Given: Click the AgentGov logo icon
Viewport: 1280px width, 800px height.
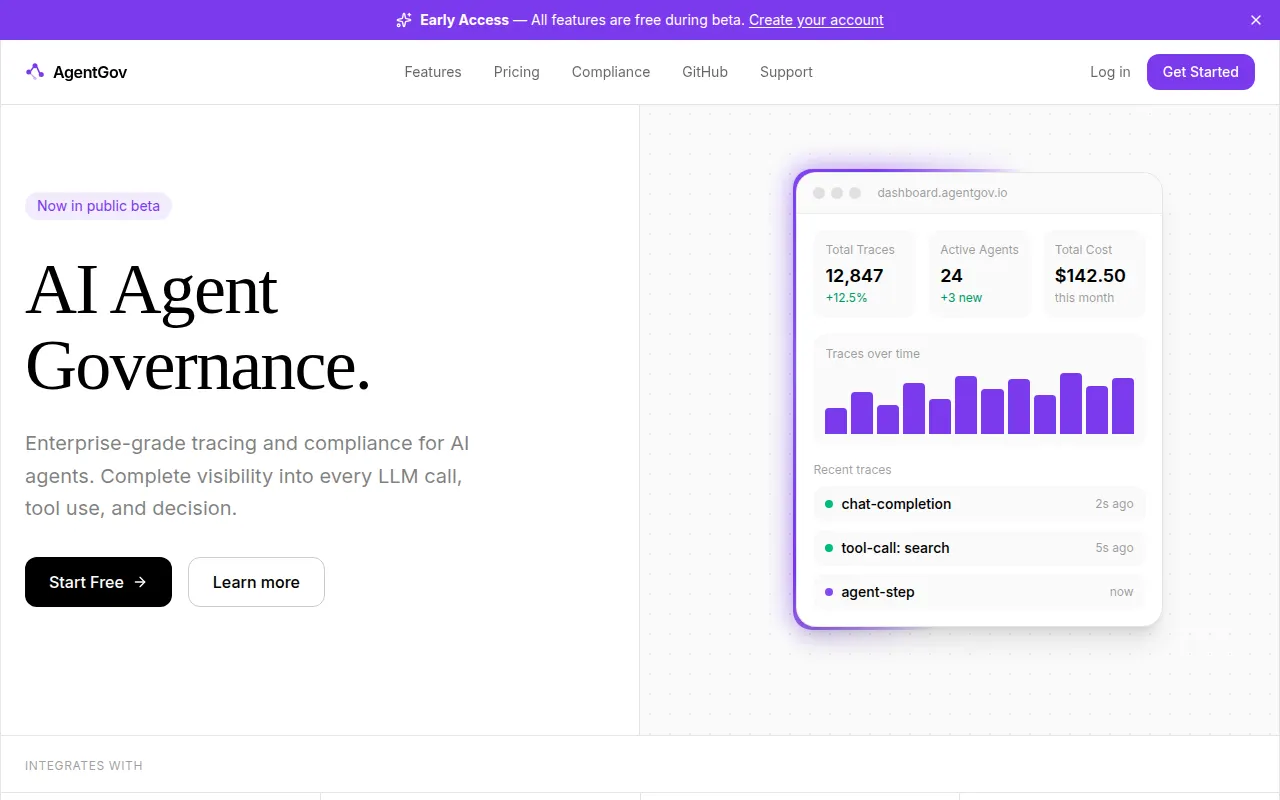Looking at the screenshot, I should [35, 72].
